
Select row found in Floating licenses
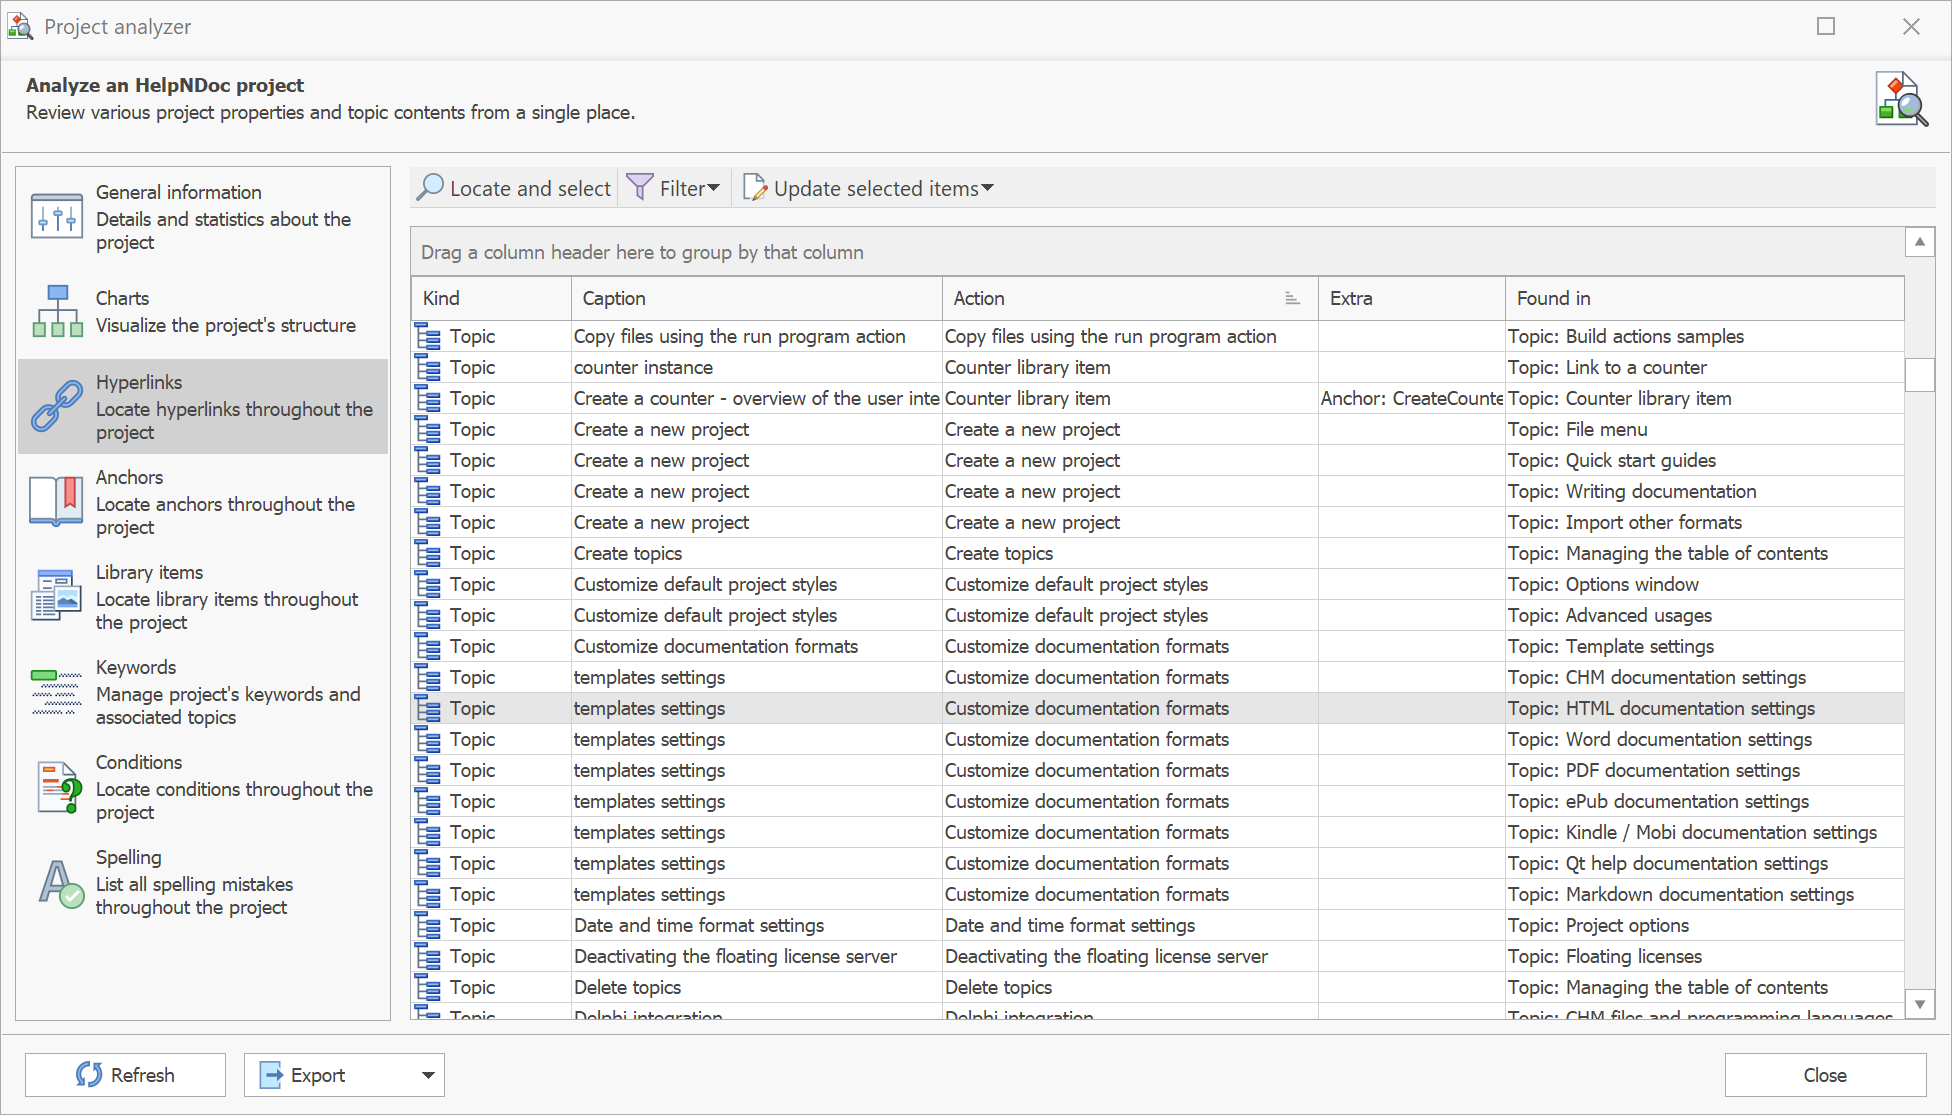pyautogui.click(x=1158, y=956)
